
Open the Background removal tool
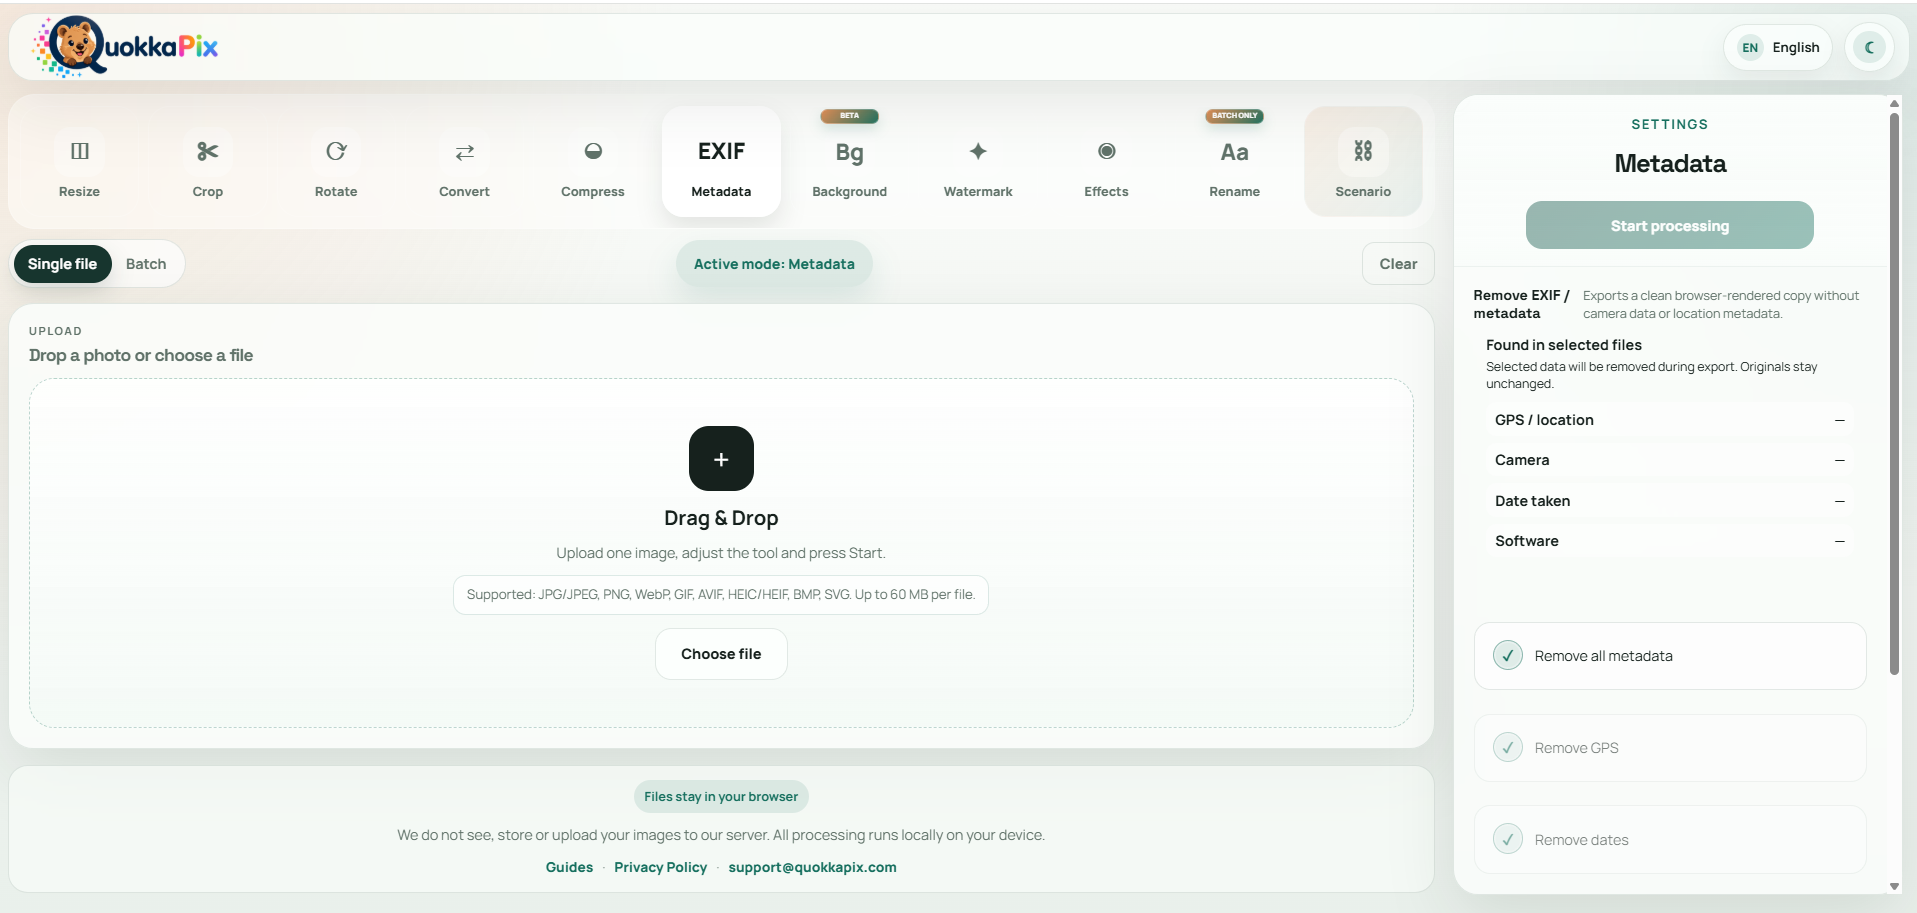[x=849, y=162]
